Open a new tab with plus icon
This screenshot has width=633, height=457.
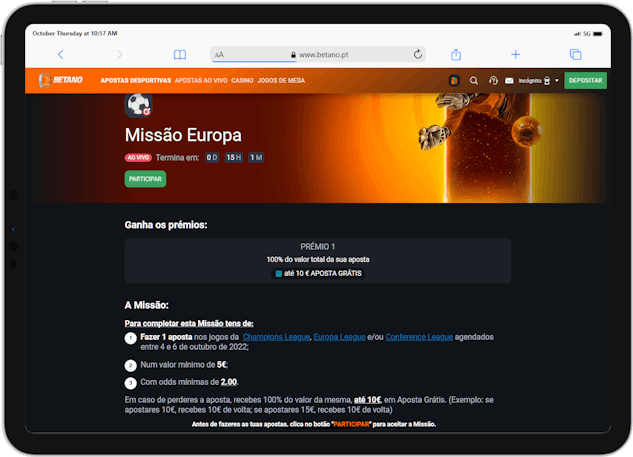516,55
